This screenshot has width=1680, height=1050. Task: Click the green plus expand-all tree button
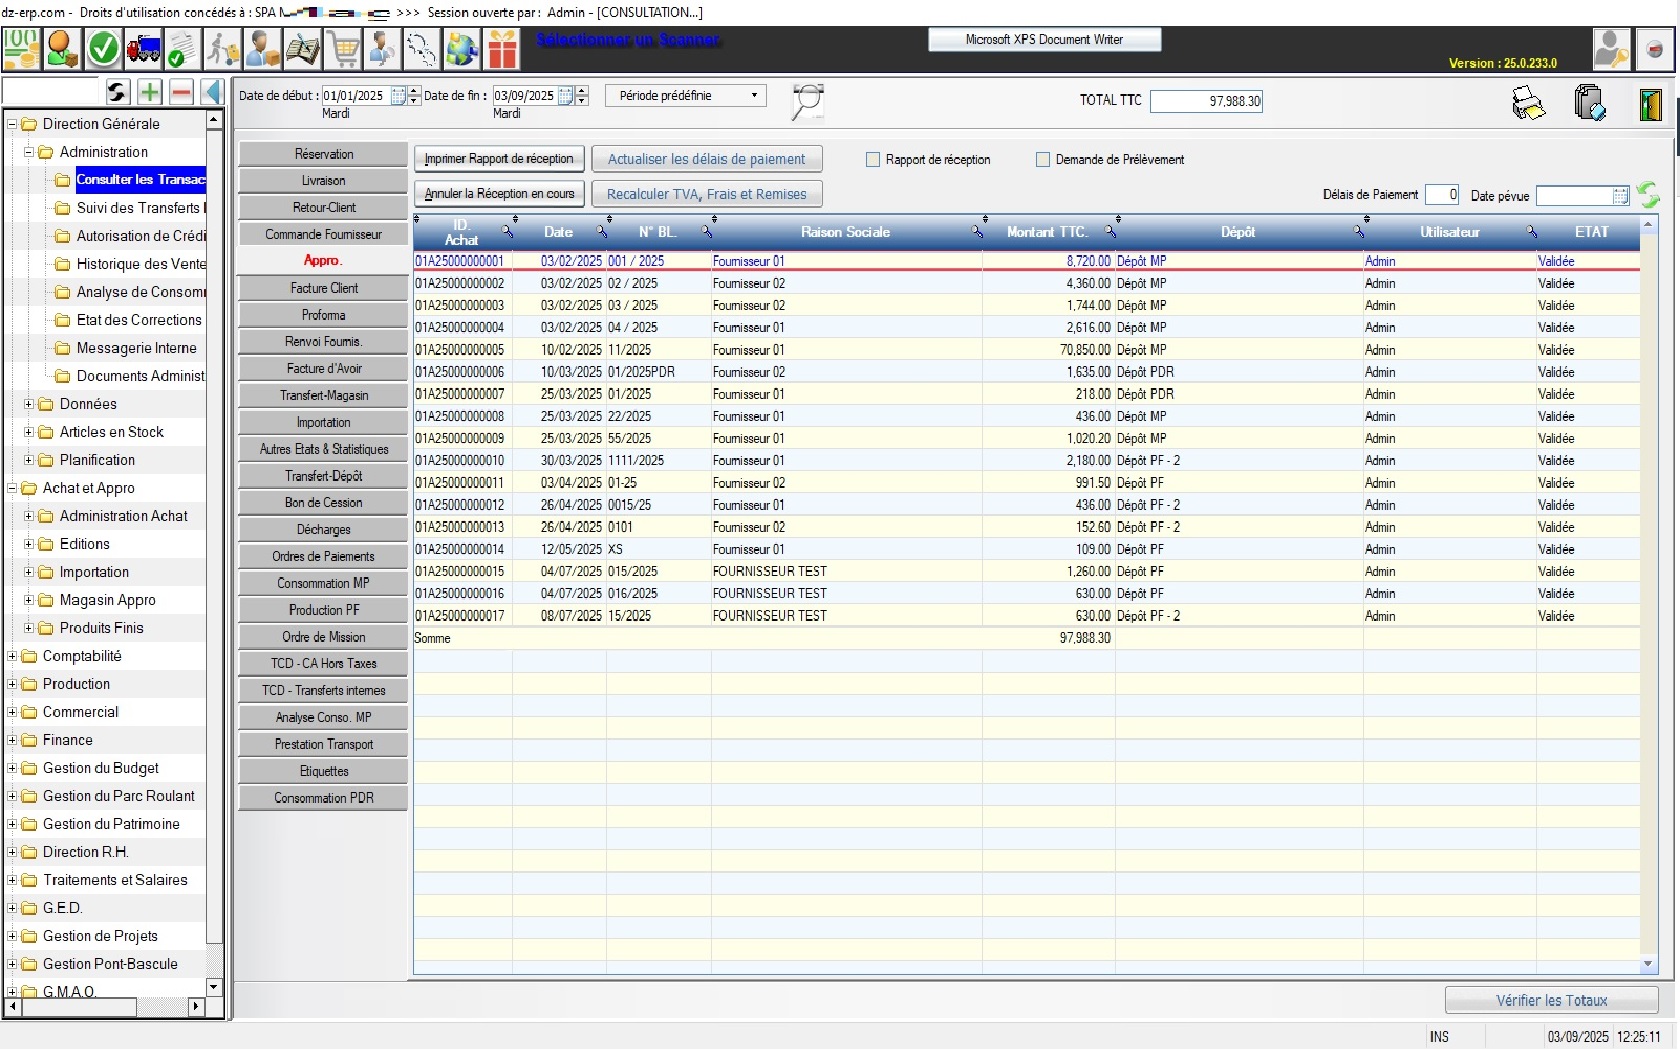point(149,92)
